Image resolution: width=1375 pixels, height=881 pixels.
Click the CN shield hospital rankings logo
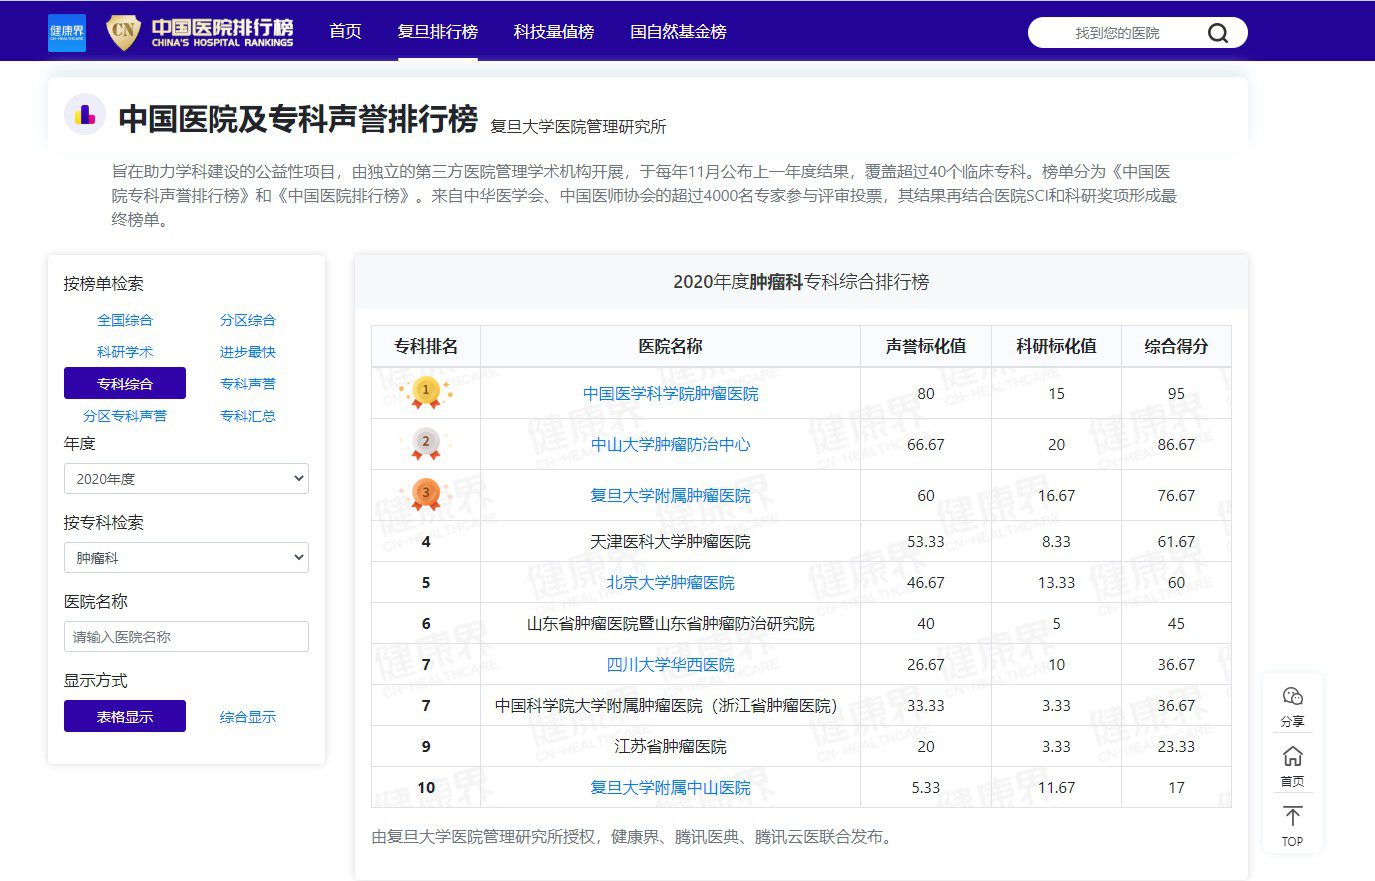[x=201, y=33]
